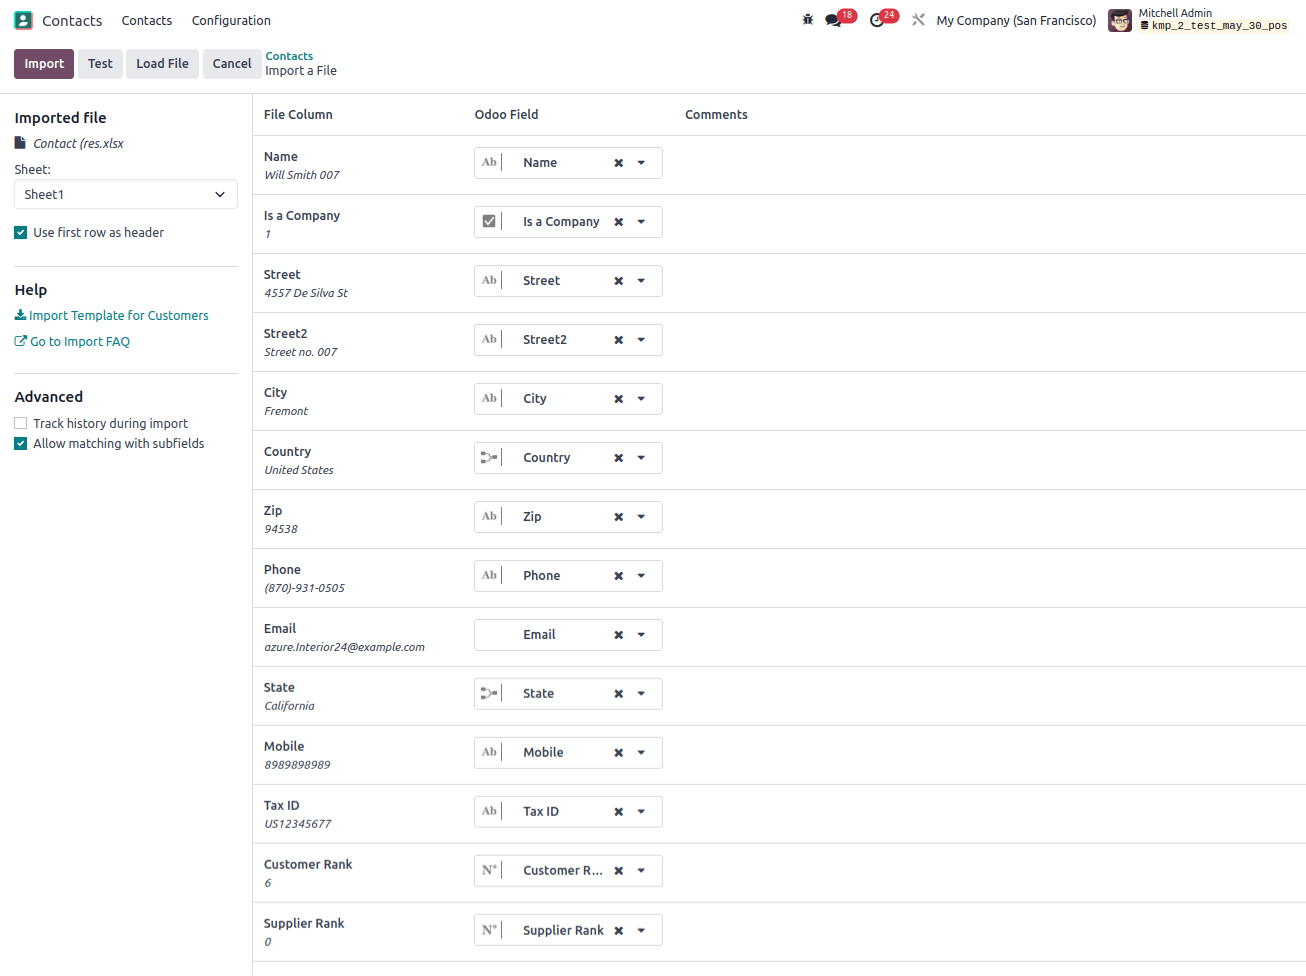Switch company via My Company (San Francisco)
The width and height of the screenshot is (1306, 976).
point(1016,20)
